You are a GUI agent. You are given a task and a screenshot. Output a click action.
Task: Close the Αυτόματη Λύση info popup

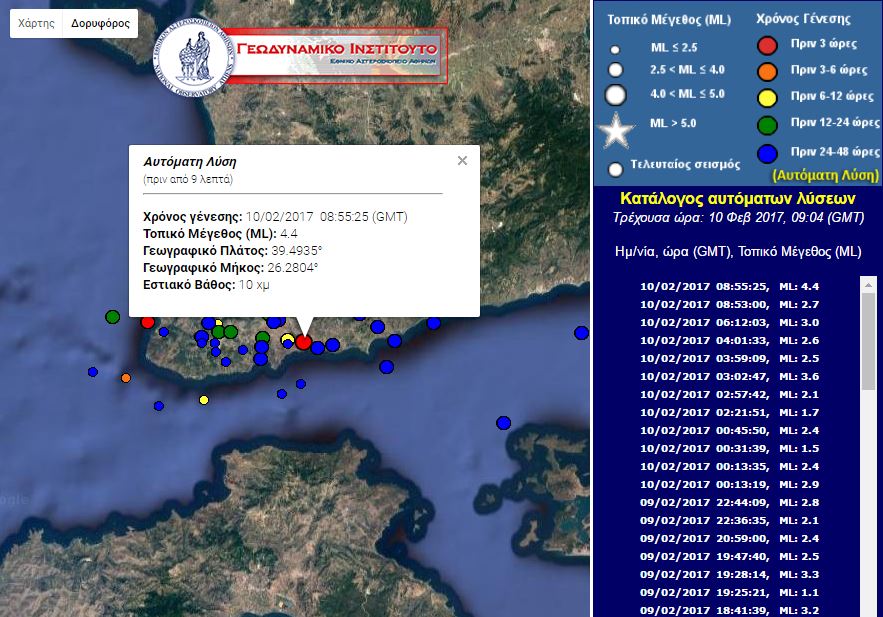pos(461,159)
